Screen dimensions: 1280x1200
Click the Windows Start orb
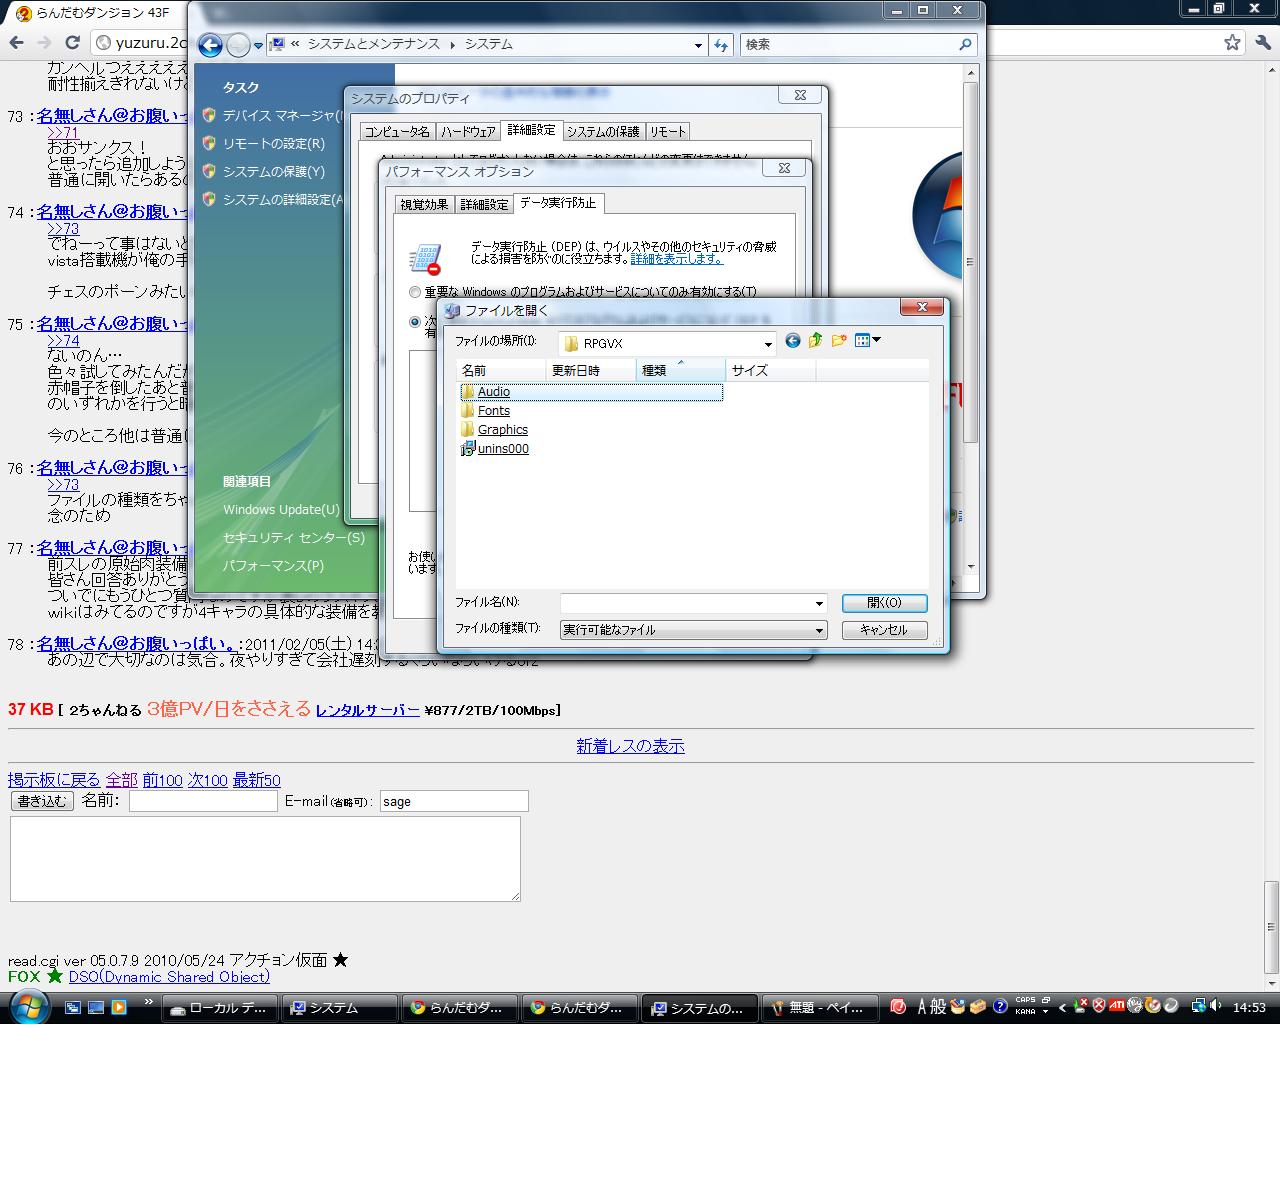tap(28, 1007)
